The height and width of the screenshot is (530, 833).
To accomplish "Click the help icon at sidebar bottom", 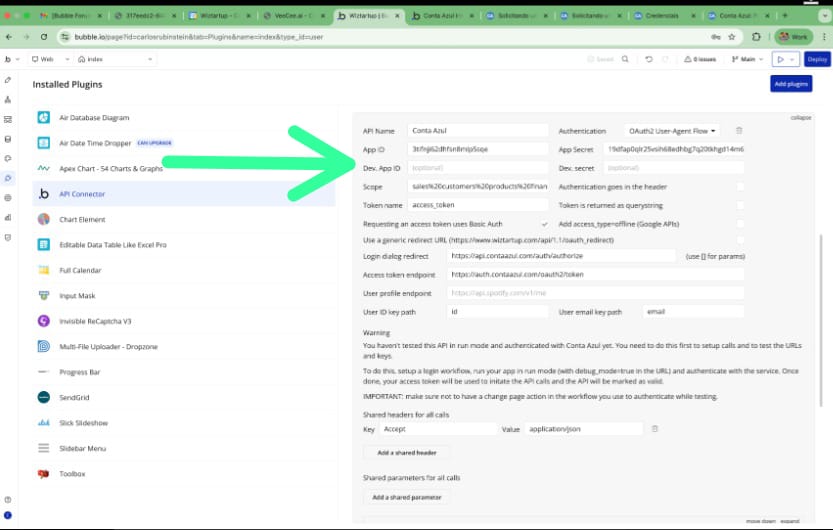I will pyautogui.click(x=7, y=500).
